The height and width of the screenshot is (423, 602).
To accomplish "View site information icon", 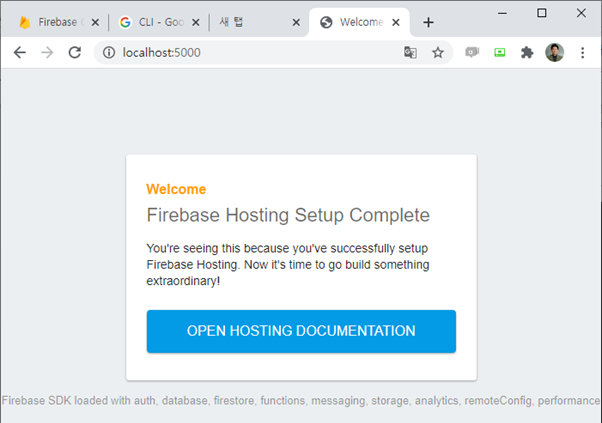I will [x=109, y=52].
